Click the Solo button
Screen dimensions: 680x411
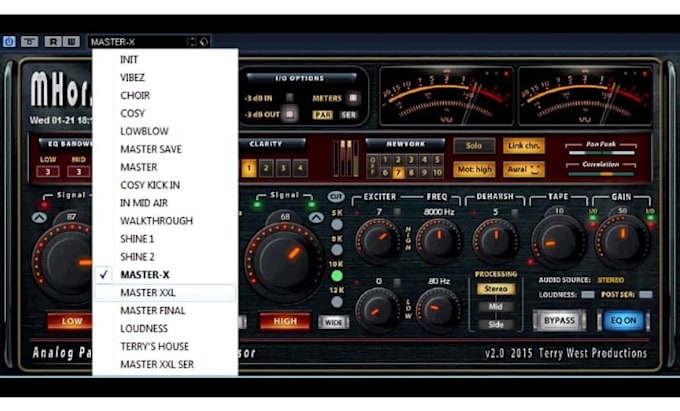pyautogui.click(x=474, y=146)
